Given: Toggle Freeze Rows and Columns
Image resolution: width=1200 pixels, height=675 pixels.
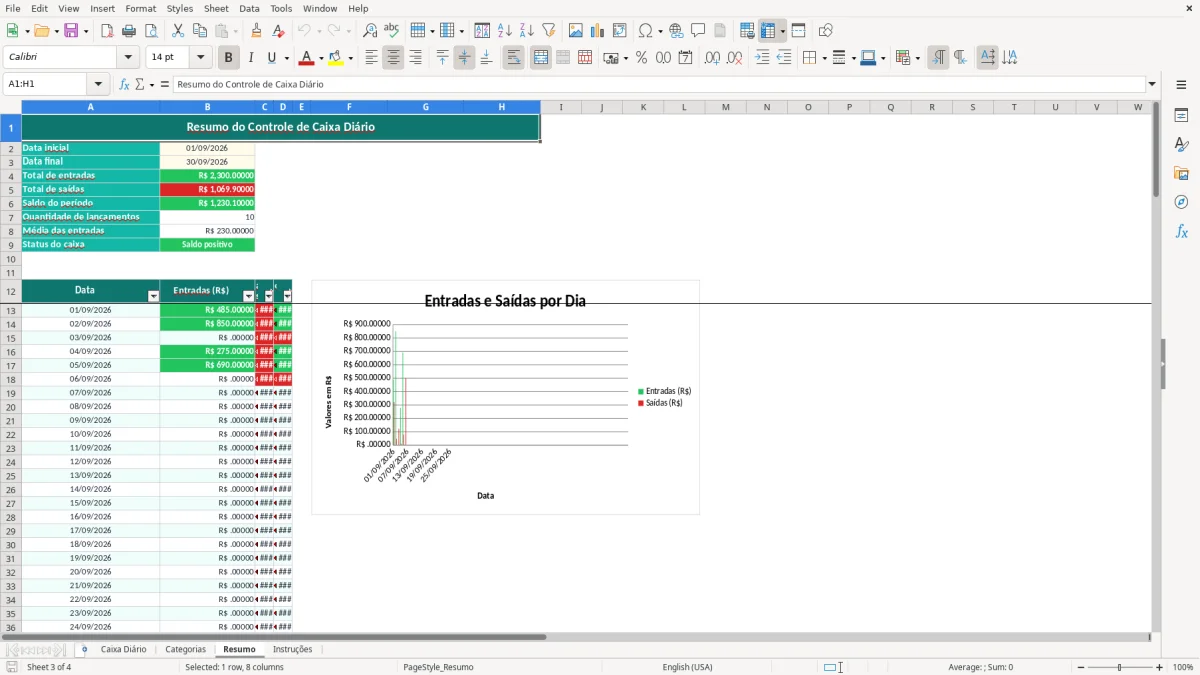Looking at the screenshot, I should pyautogui.click(x=768, y=31).
